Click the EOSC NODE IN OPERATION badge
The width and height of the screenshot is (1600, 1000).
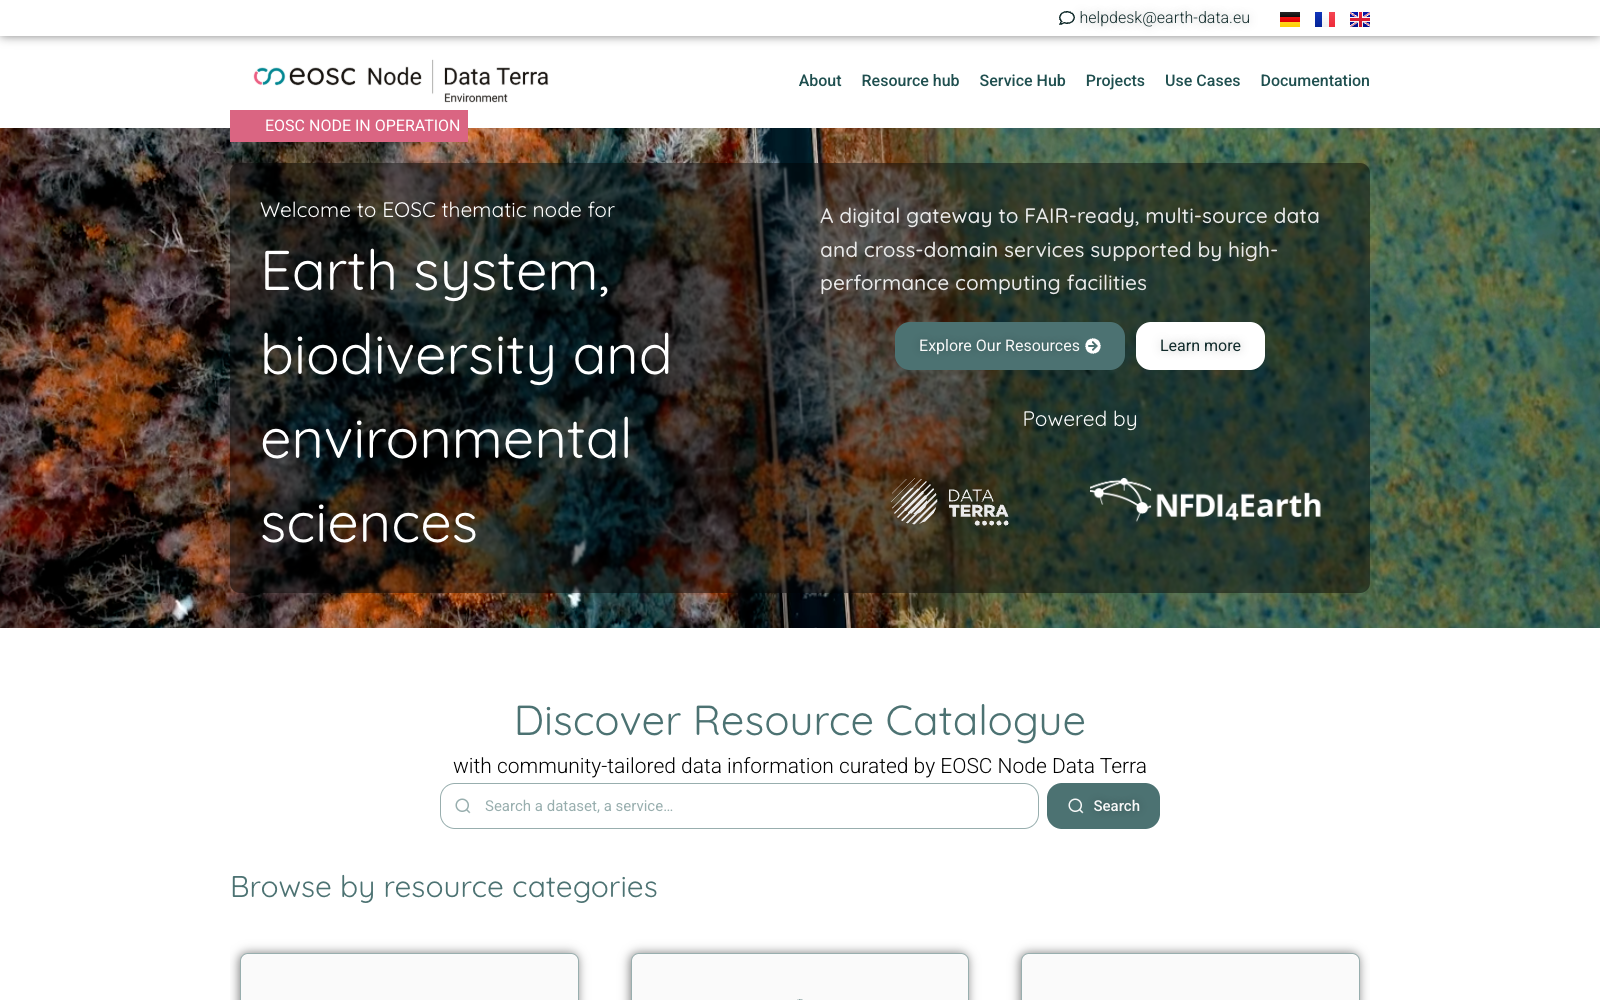[x=349, y=126]
